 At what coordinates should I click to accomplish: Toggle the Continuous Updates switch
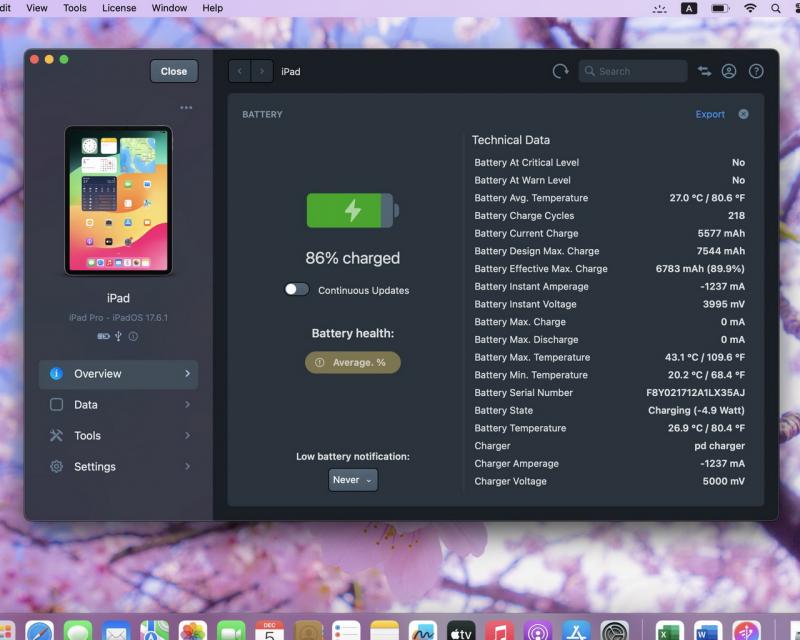coord(297,289)
